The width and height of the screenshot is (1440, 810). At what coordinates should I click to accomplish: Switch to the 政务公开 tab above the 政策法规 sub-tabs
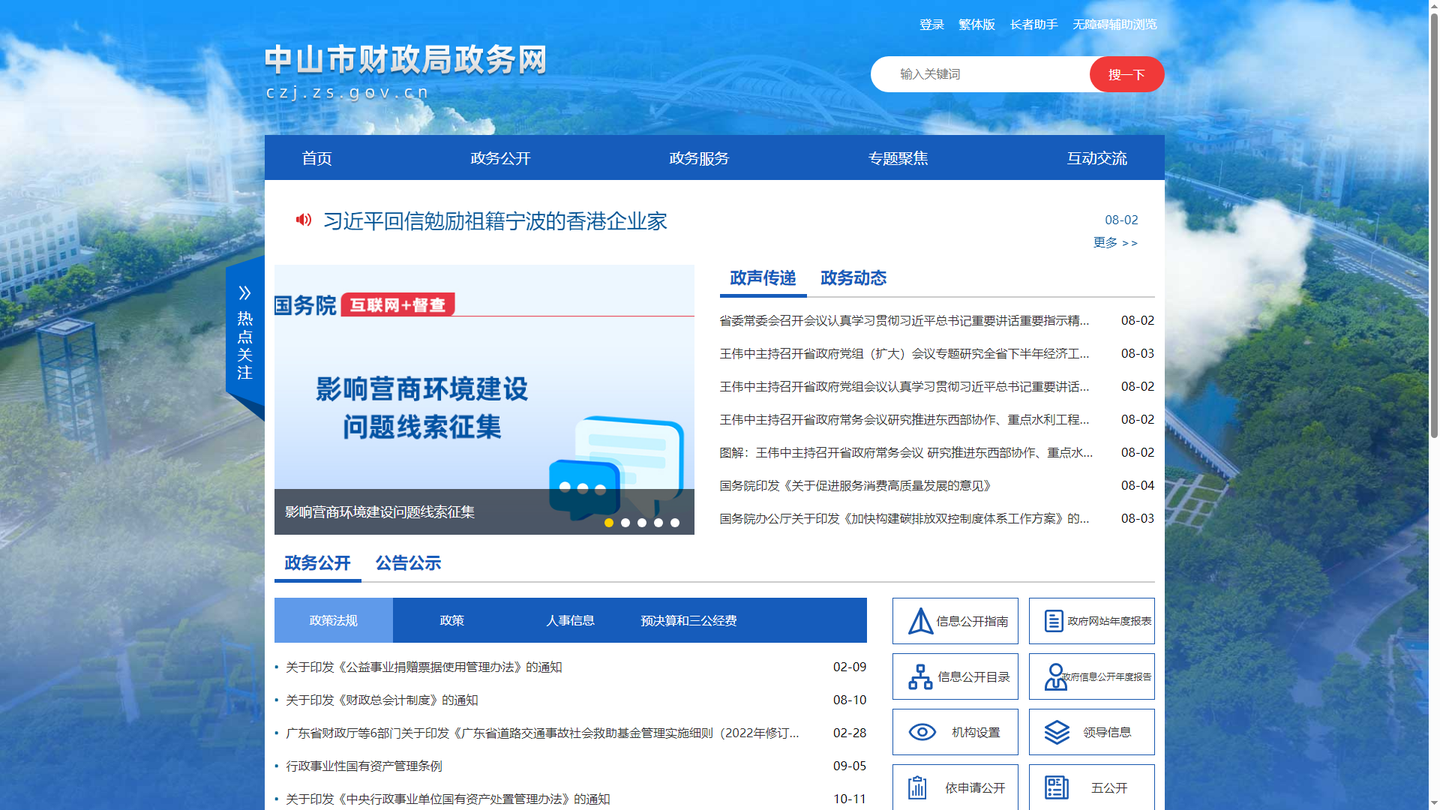(x=317, y=563)
